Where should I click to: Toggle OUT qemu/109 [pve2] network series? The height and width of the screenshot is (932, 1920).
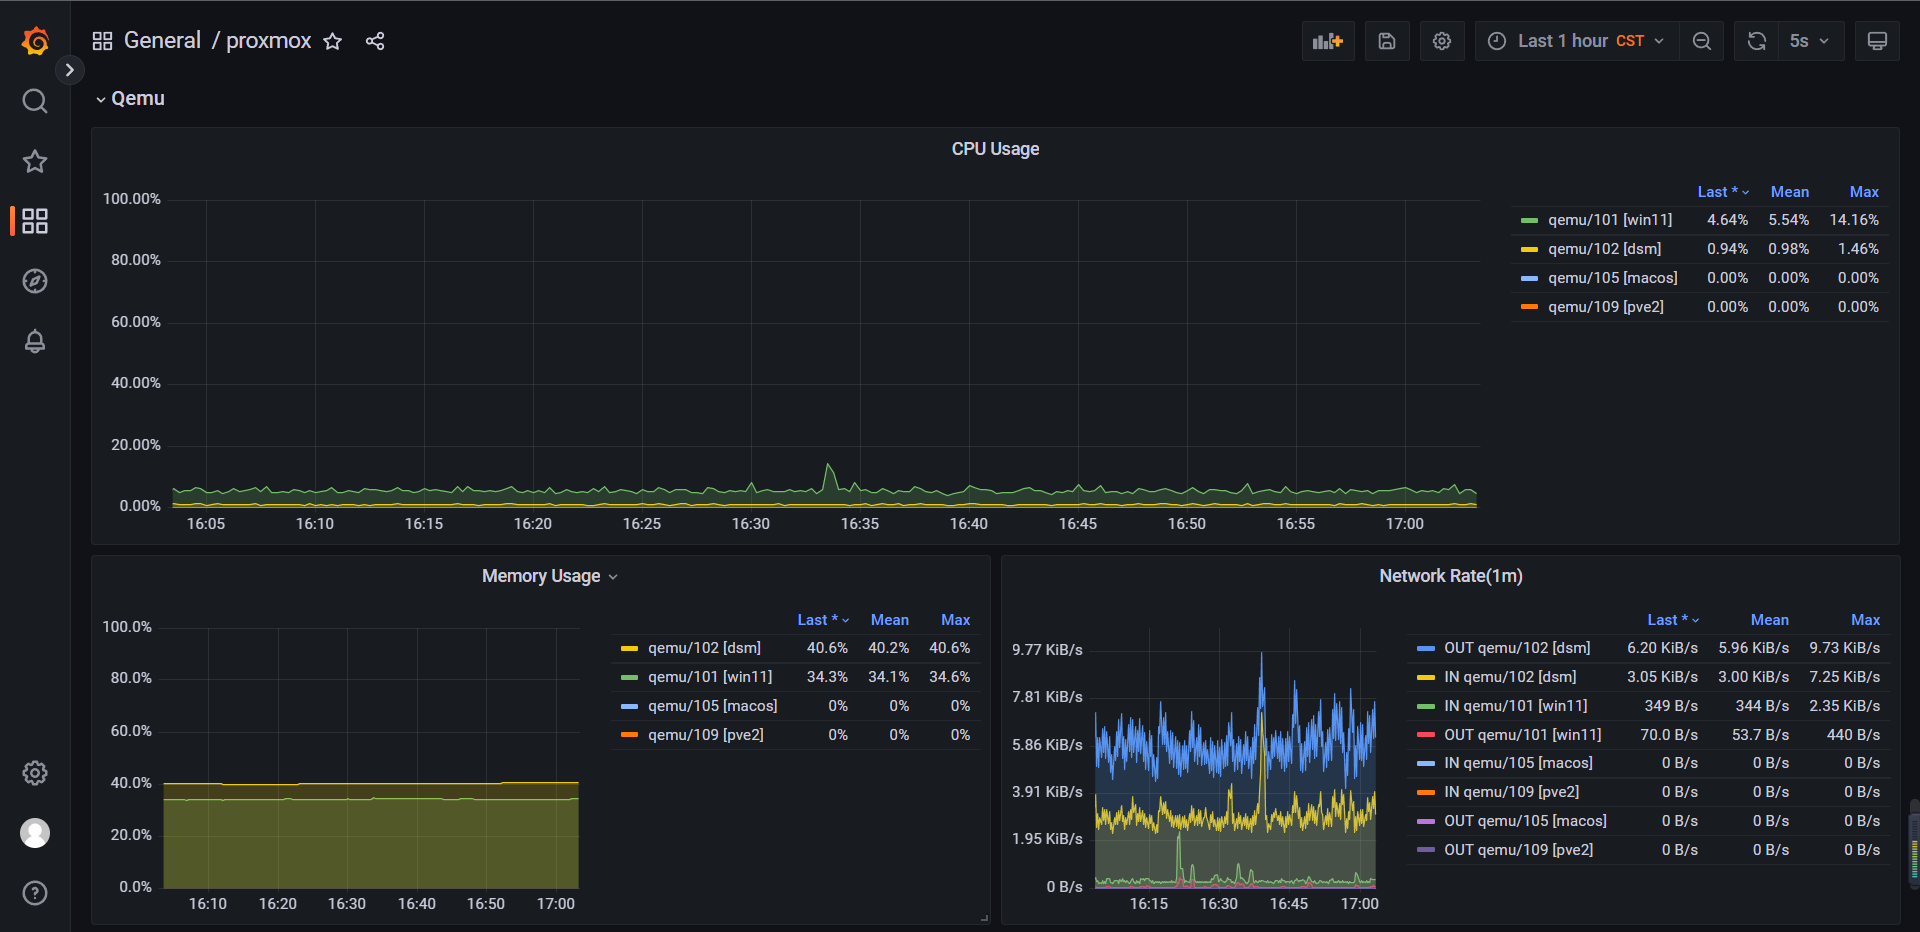pyautogui.click(x=1518, y=850)
